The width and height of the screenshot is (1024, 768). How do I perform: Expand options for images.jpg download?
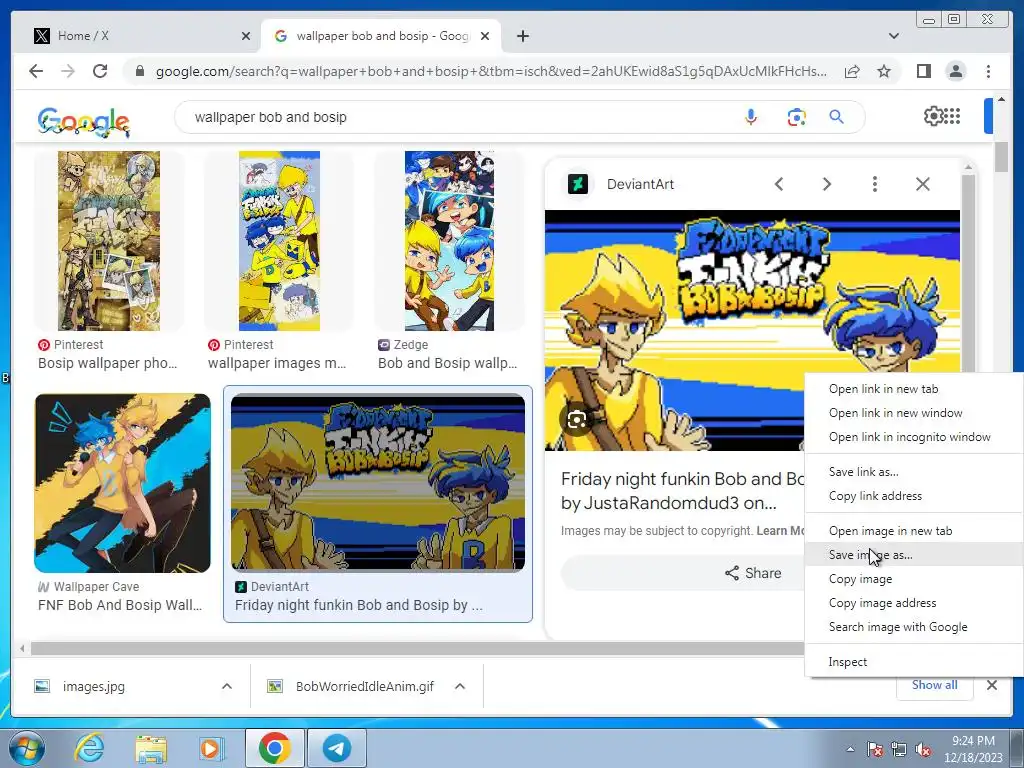pyautogui.click(x=227, y=686)
